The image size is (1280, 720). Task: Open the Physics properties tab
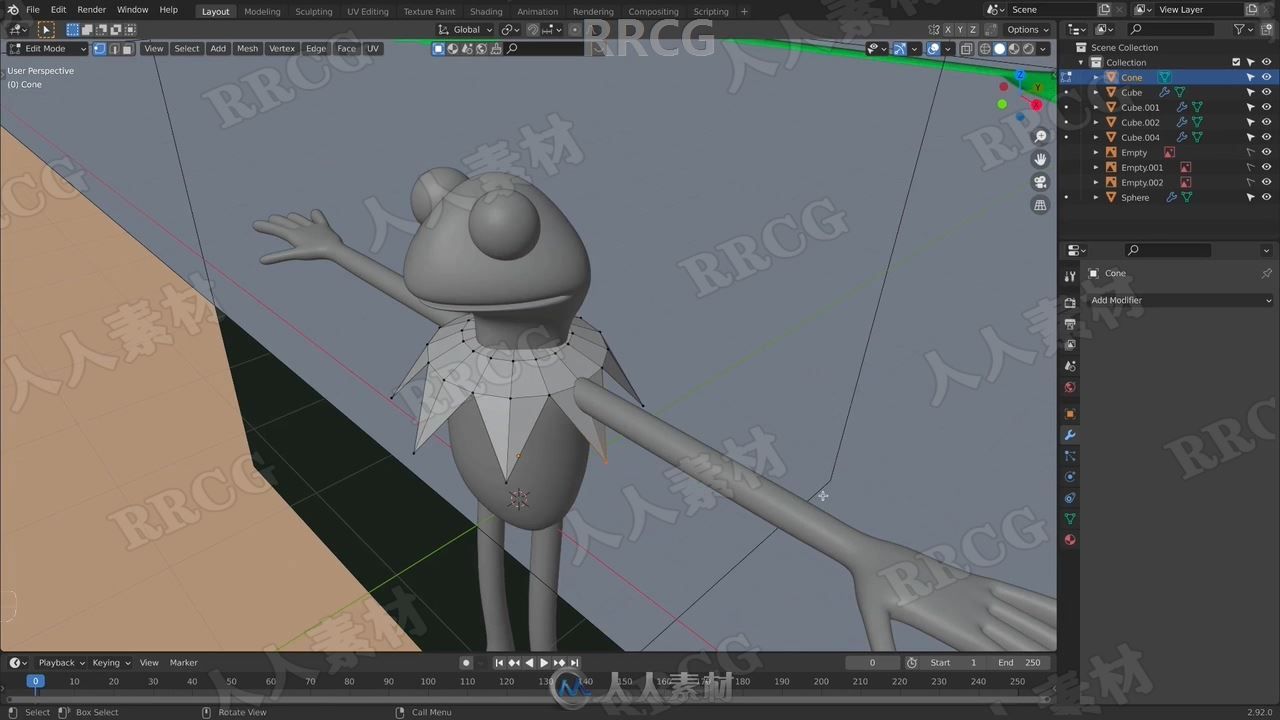coord(1070,477)
